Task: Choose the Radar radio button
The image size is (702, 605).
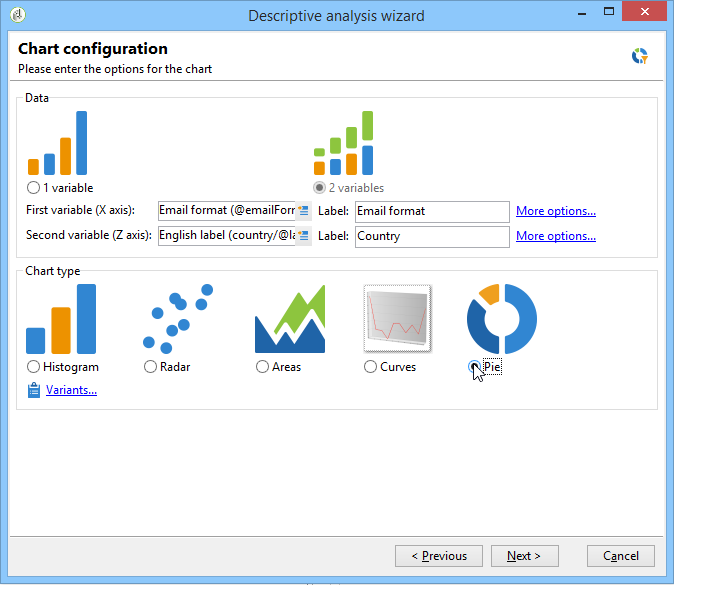Action: point(150,367)
